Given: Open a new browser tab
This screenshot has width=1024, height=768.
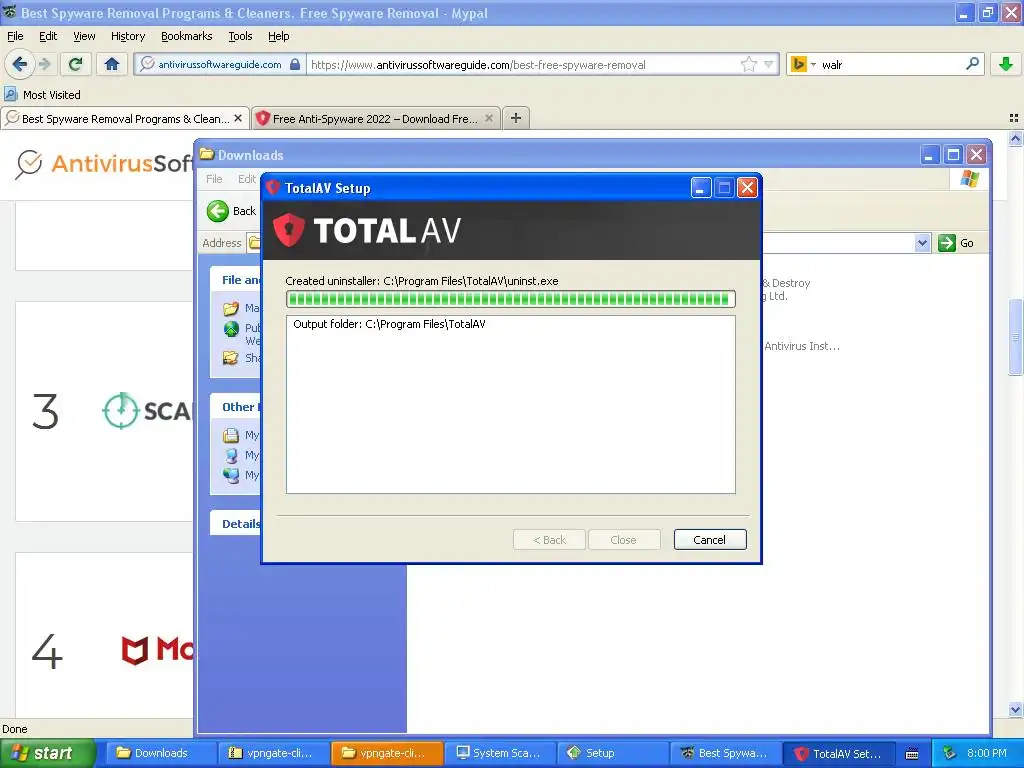Looking at the screenshot, I should [x=515, y=118].
